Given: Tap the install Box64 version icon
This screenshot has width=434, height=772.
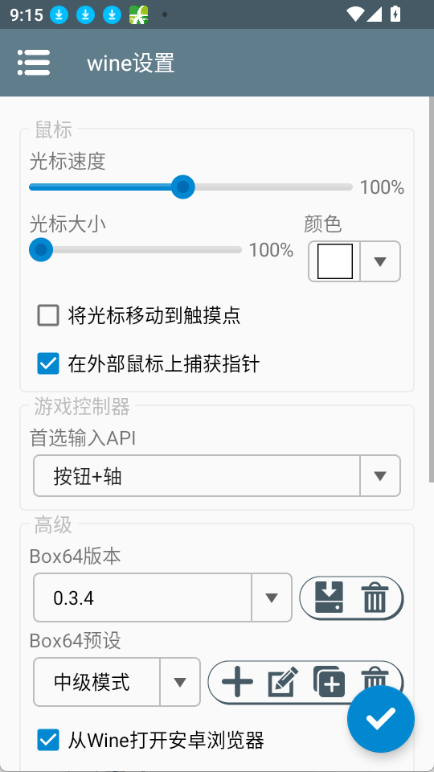Looking at the screenshot, I should point(329,597).
